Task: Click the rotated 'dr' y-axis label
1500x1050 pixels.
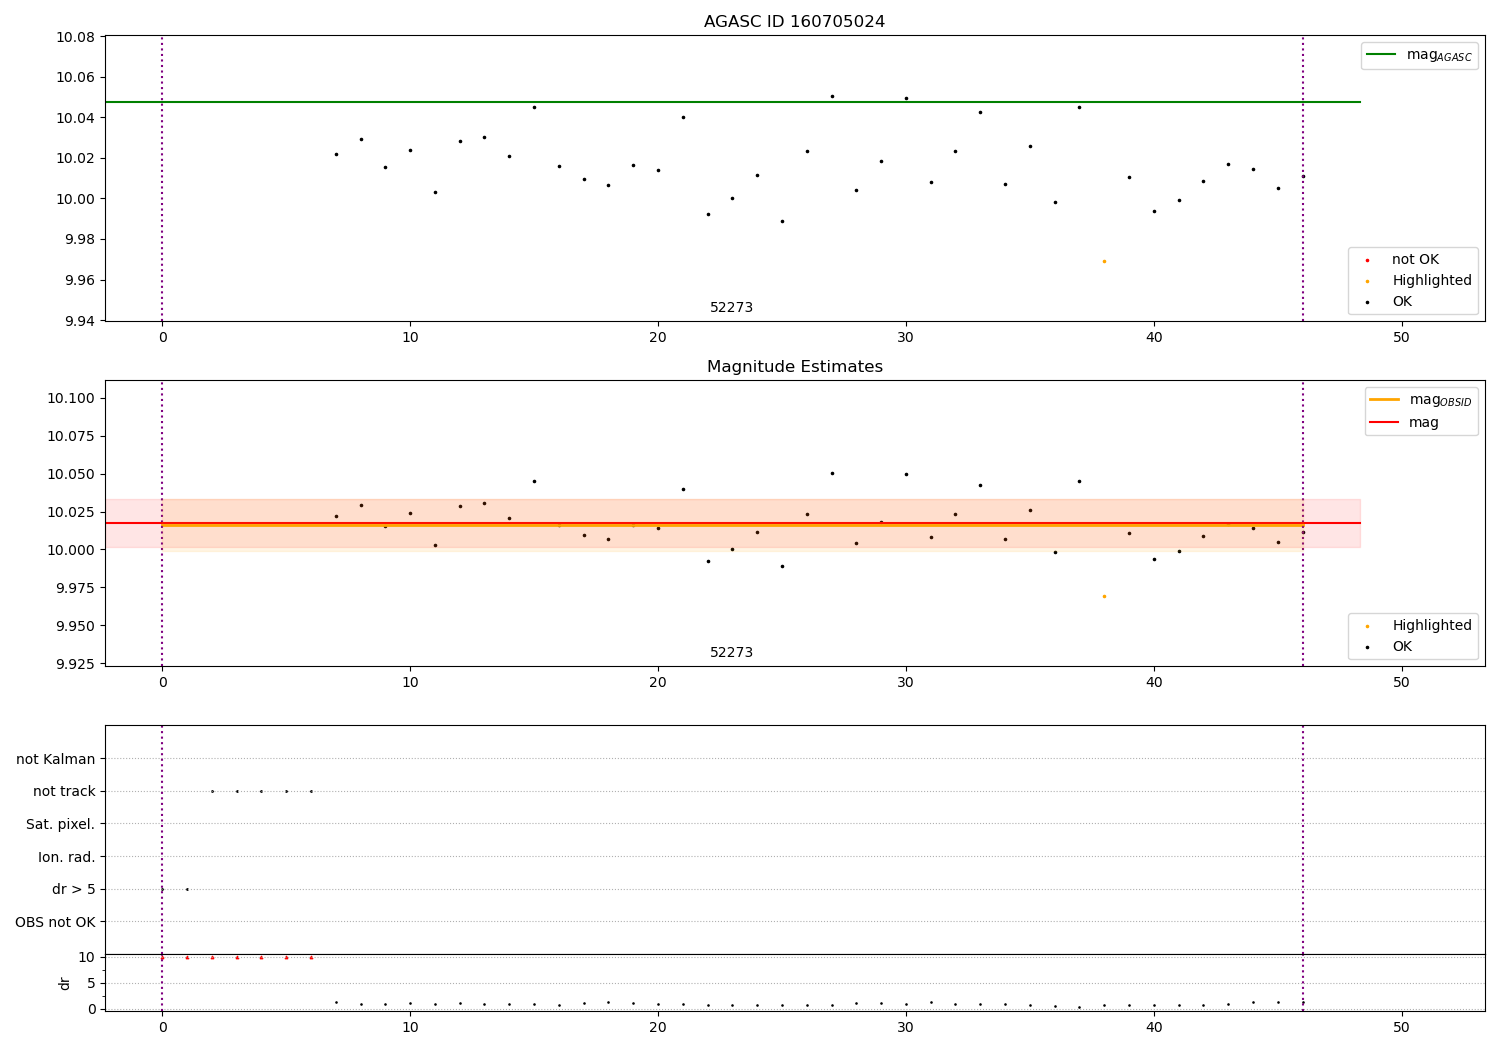Action: [x=65, y=983]
